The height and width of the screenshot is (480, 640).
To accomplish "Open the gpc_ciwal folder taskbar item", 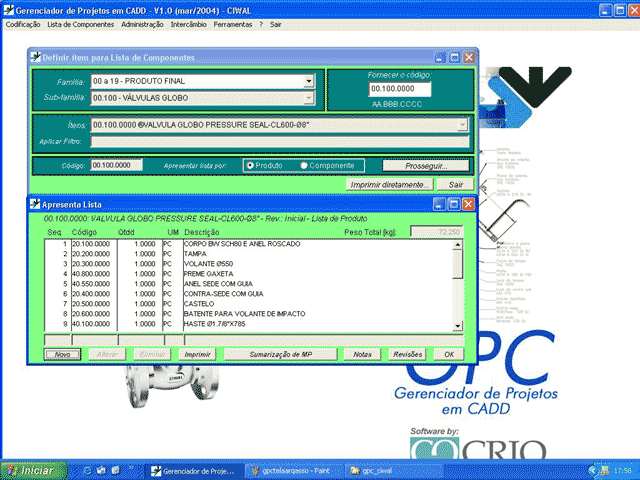I will pyautogui.click(x=382, y=469).
